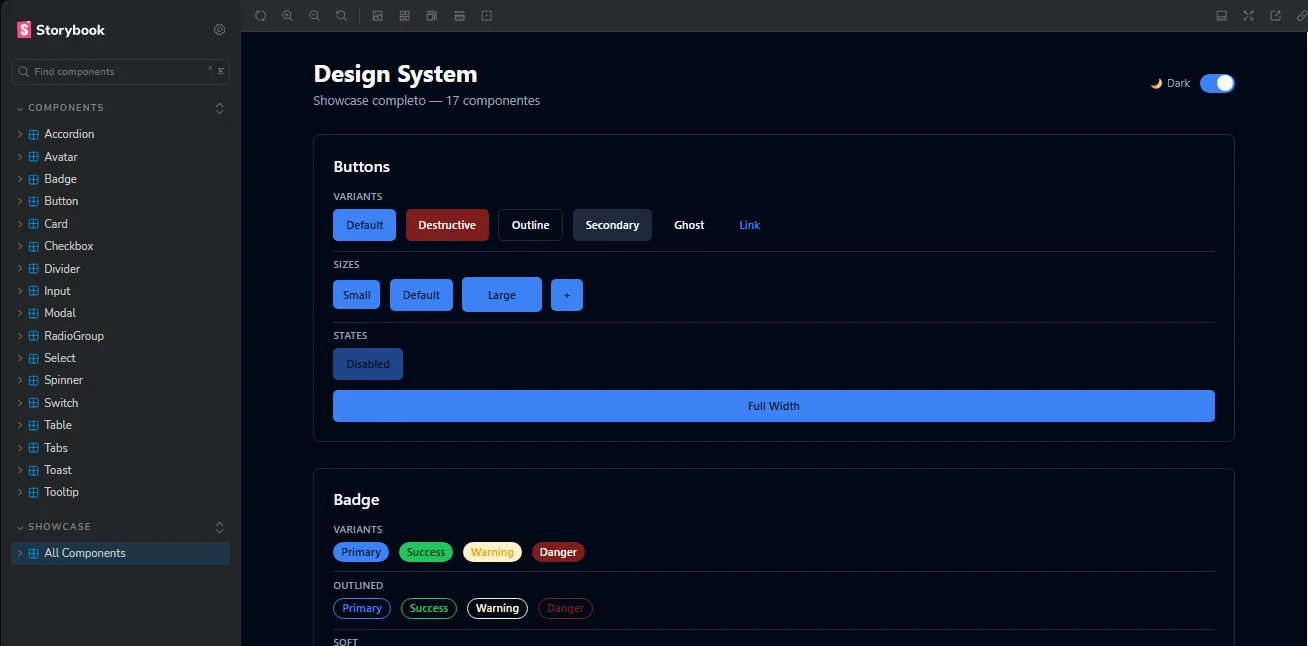This screenshot has height=646, width=1308.
Task: Select the All Components showcase entry
Action: point(120,553)
